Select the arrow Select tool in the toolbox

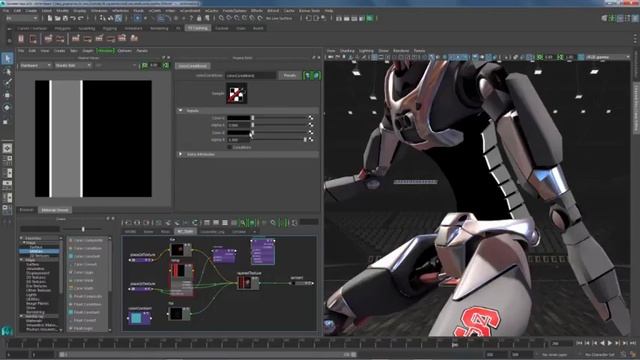coord(7,58)
